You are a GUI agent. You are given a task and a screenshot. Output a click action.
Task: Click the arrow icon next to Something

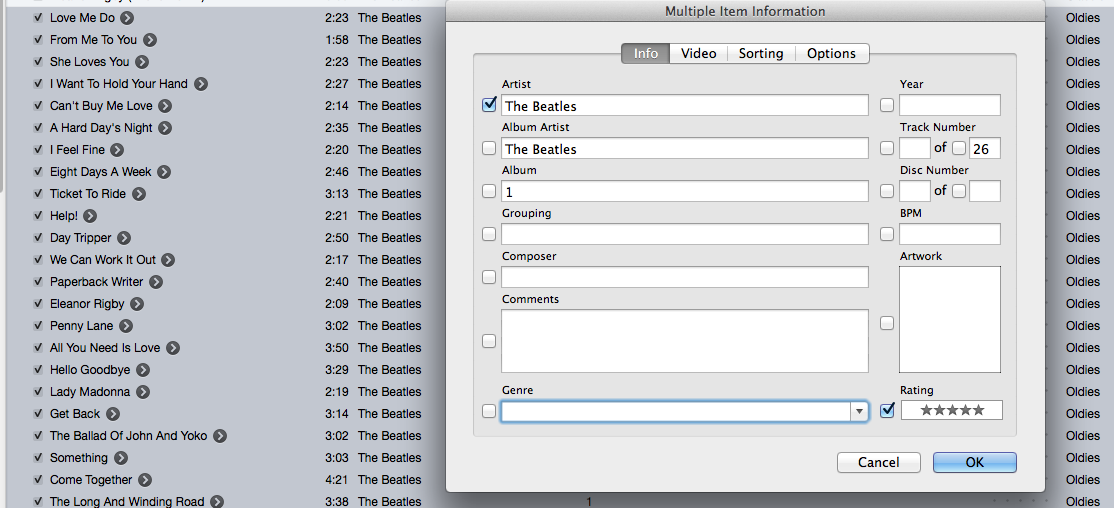(x=120, y=458)
